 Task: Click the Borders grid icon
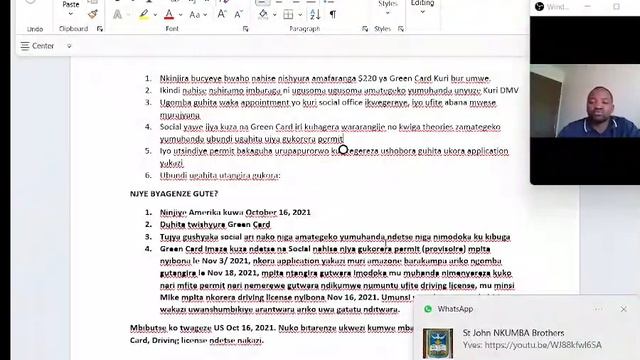[x=288, y=14]
